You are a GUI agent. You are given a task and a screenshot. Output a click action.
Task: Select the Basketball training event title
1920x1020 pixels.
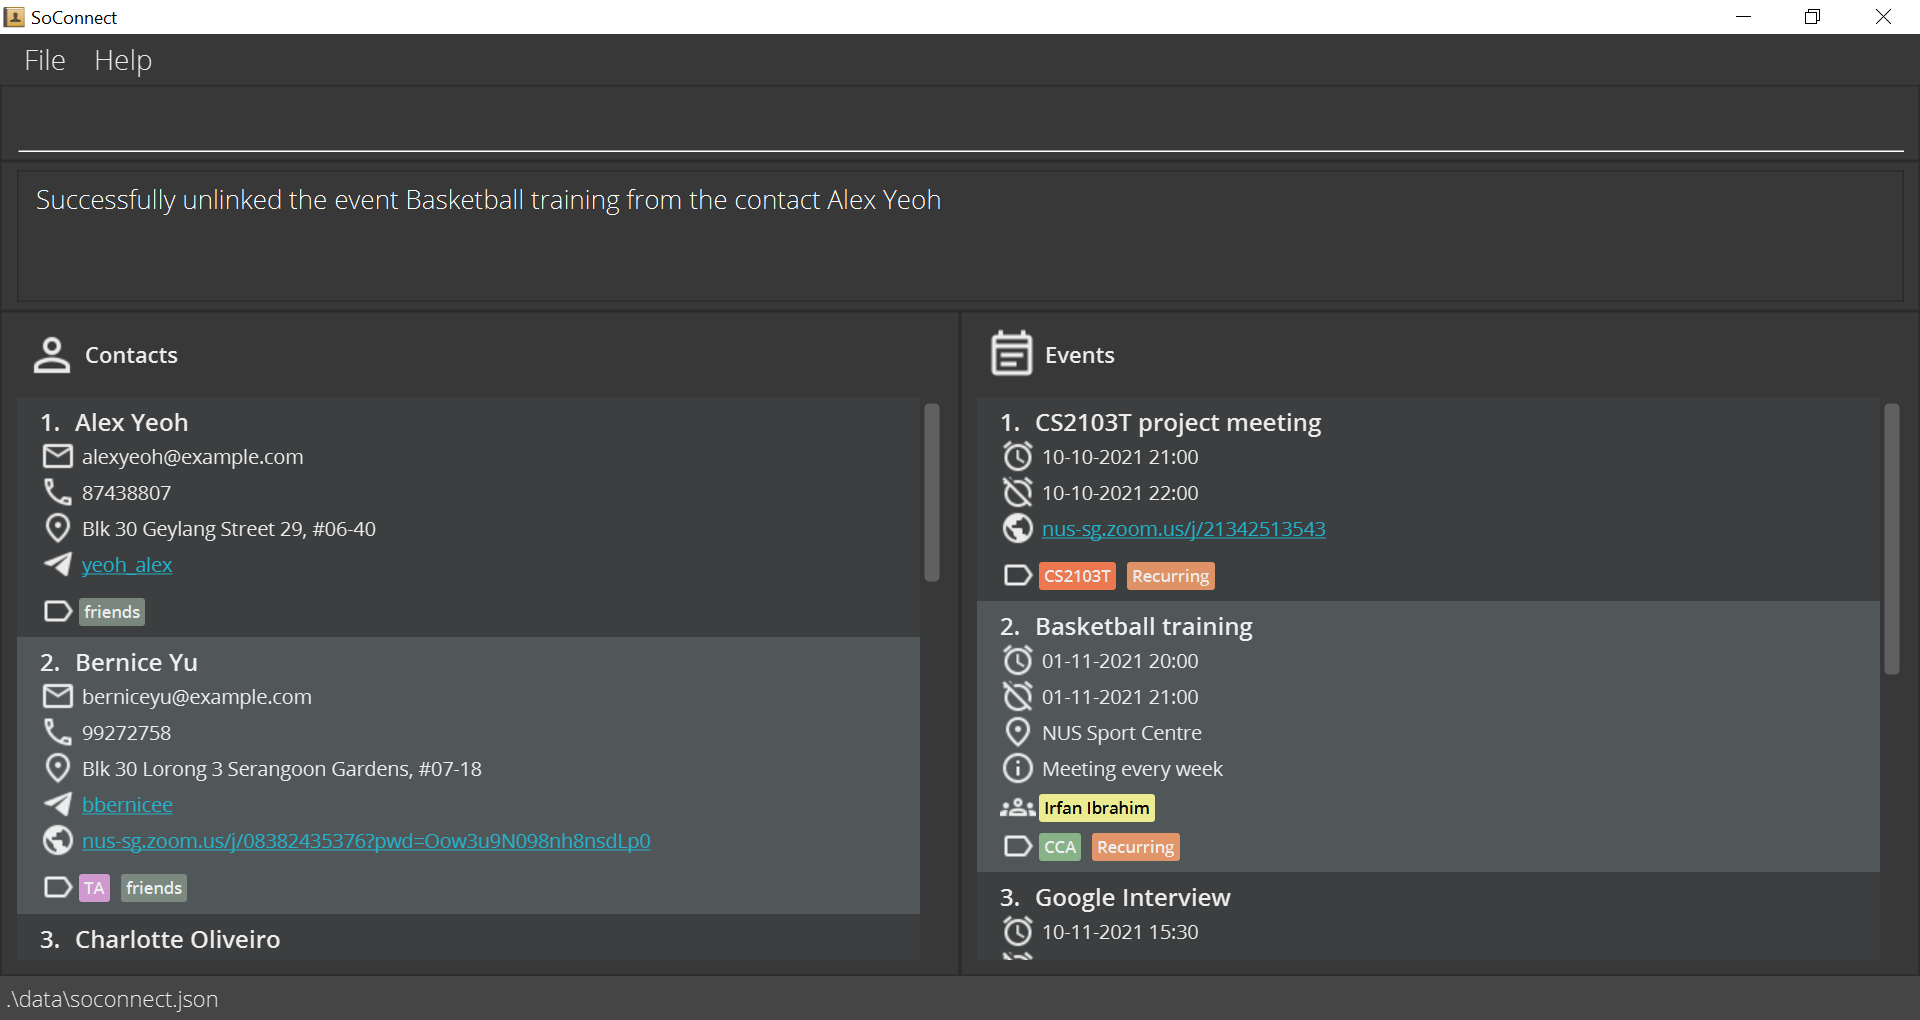(1144, 626)
